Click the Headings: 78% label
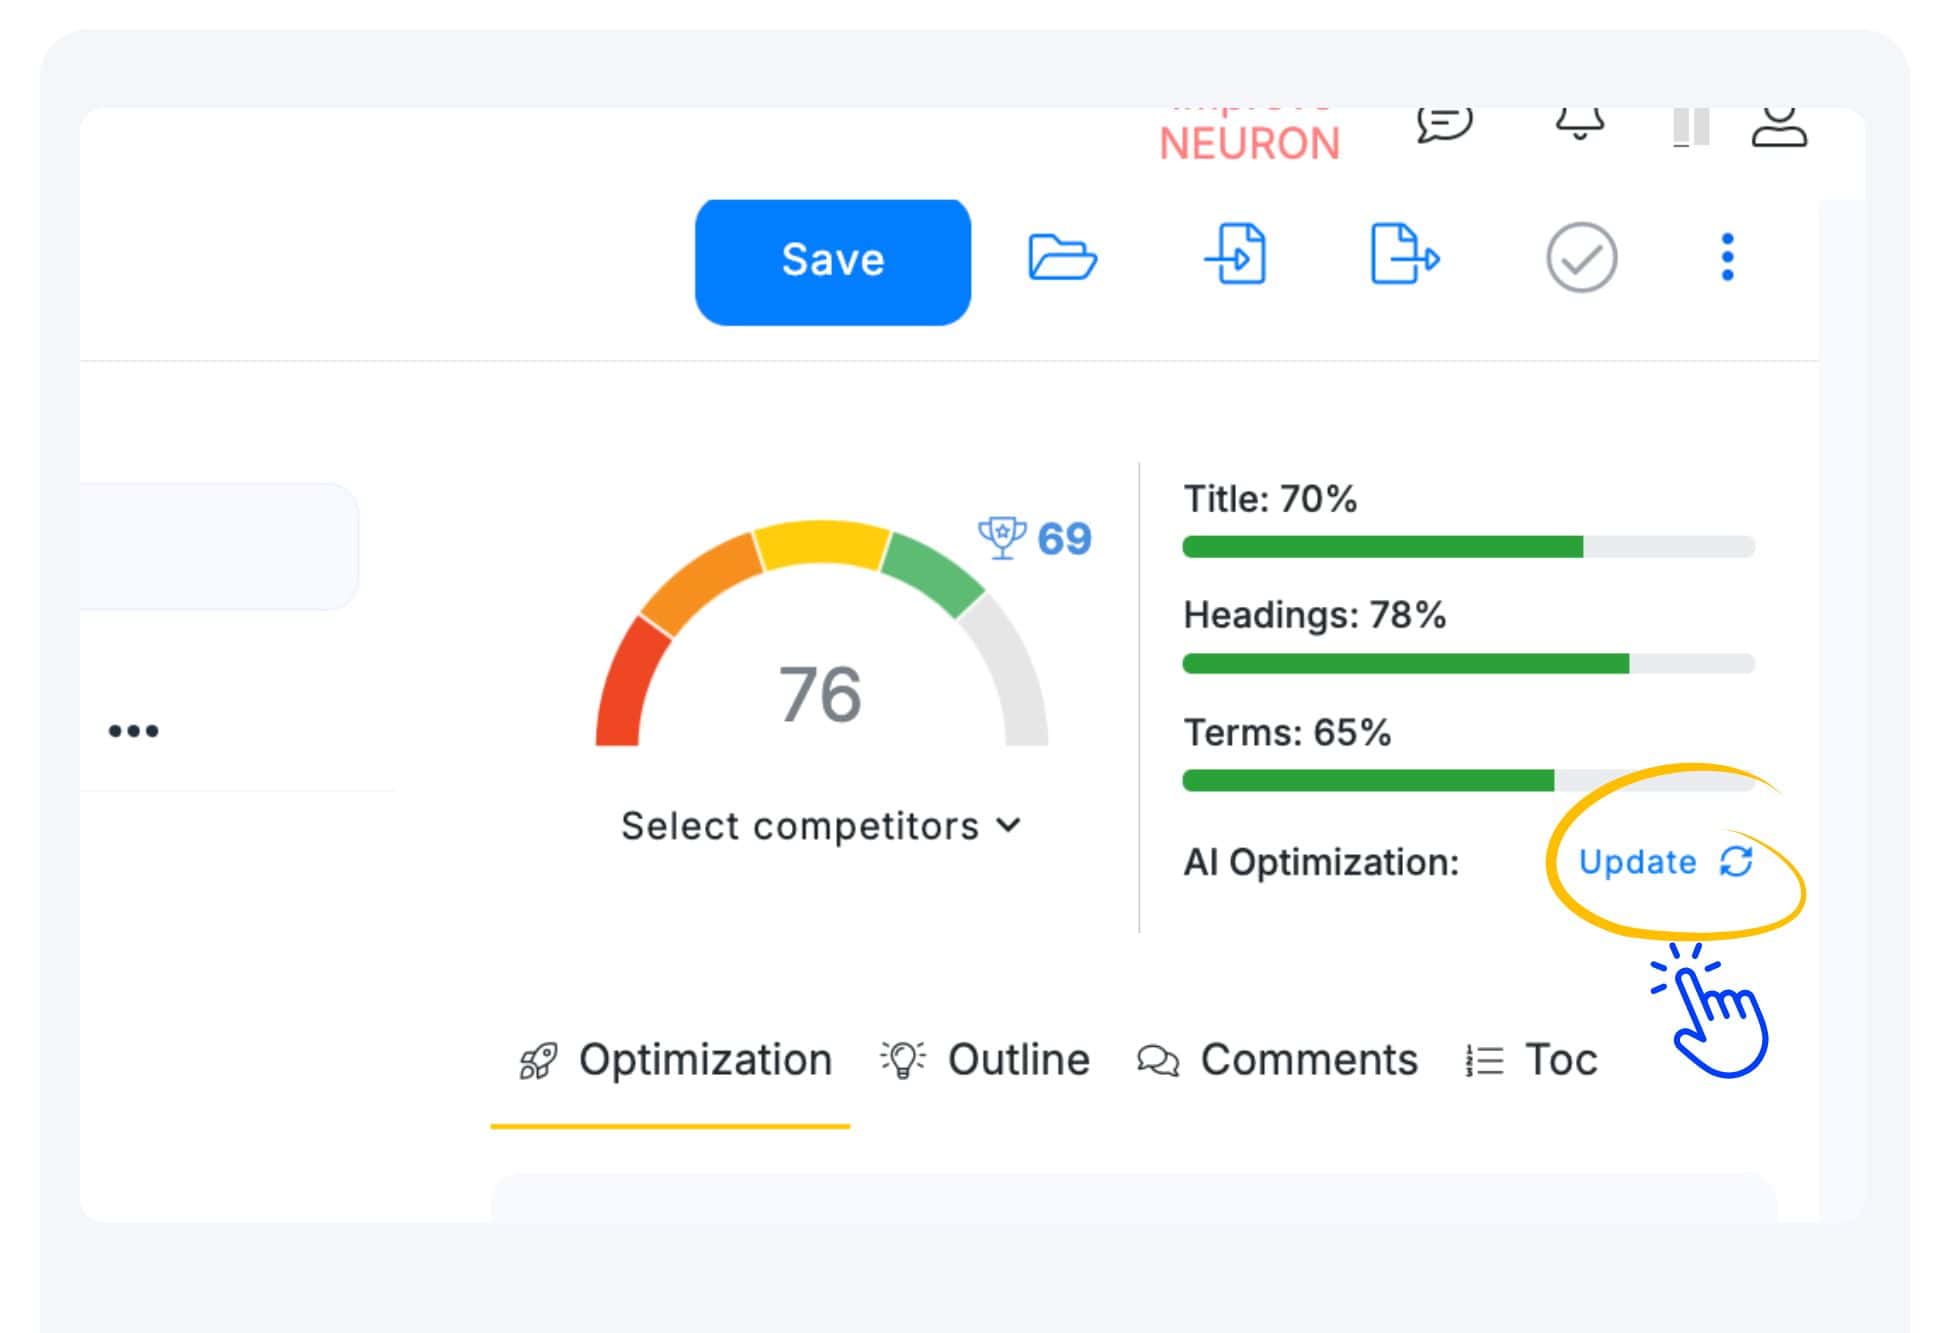Viewport: 1950px width, 1333px height. point(1314,615)
